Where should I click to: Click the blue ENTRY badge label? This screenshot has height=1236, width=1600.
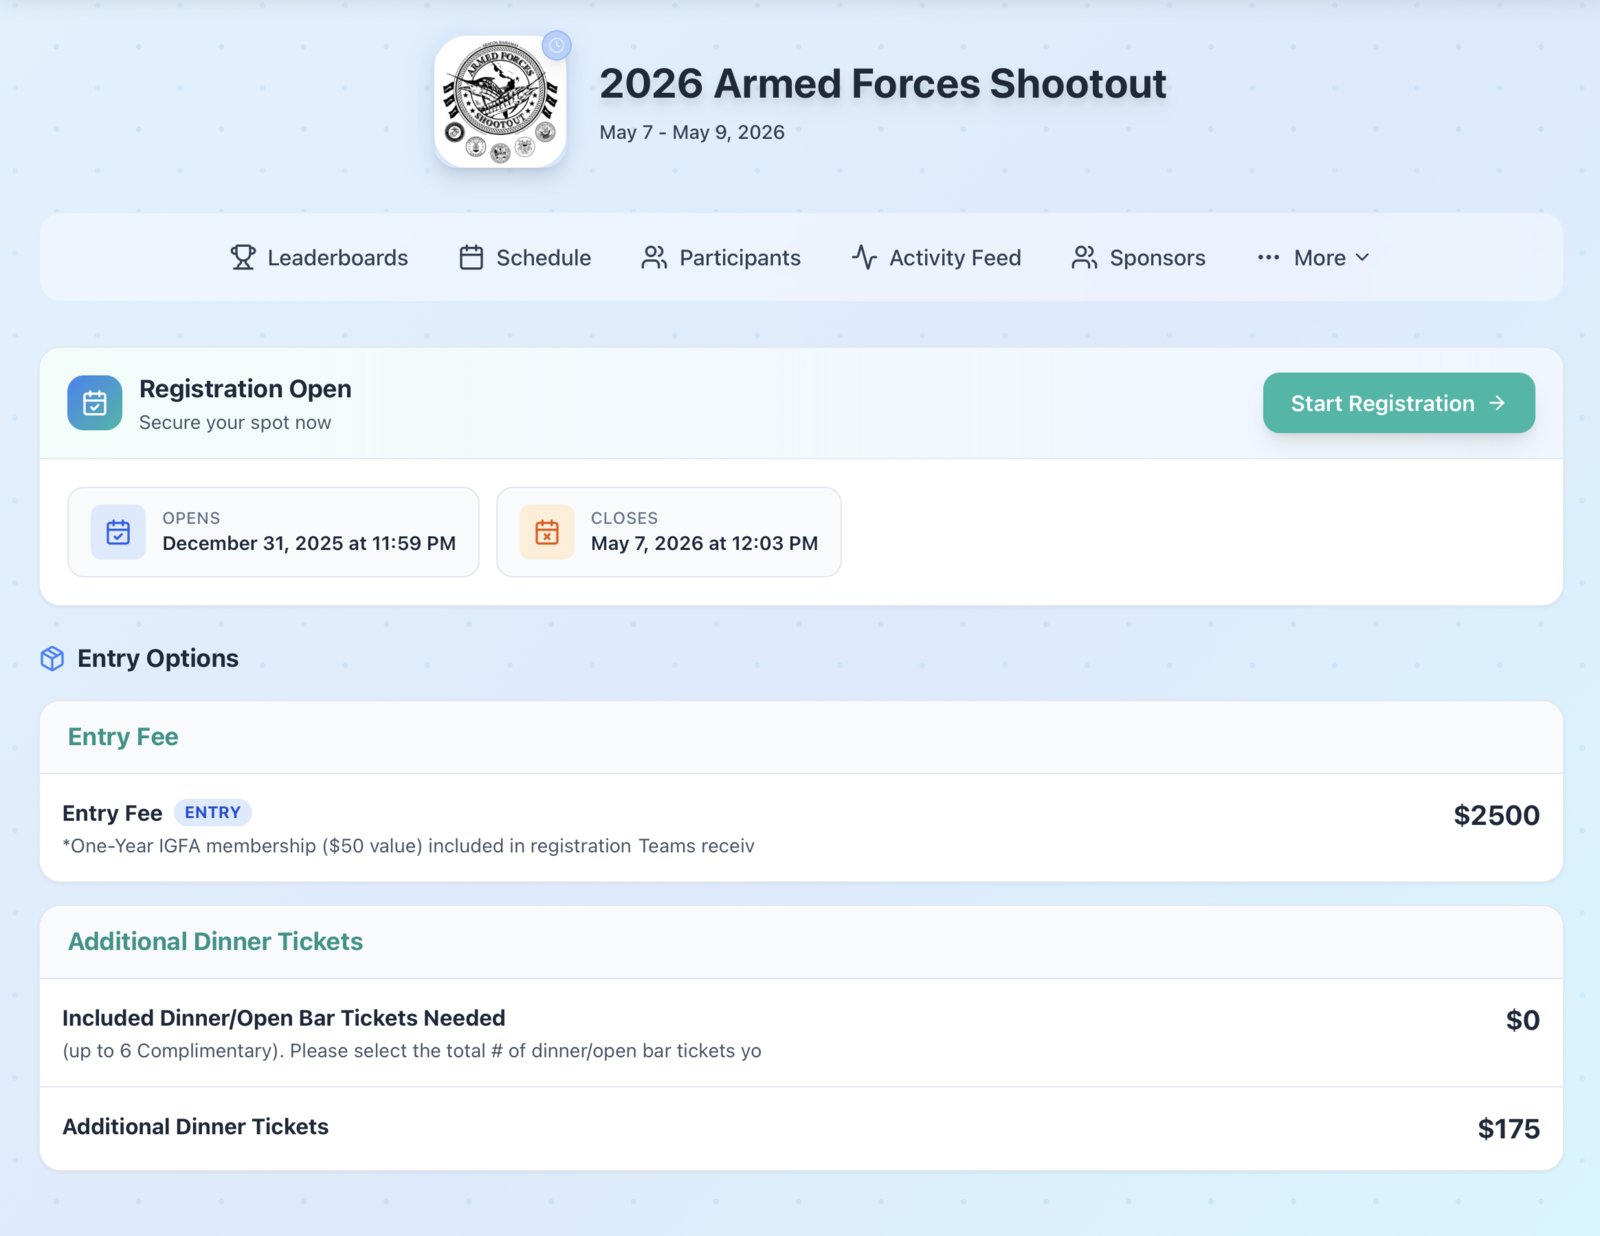[212, 812]
